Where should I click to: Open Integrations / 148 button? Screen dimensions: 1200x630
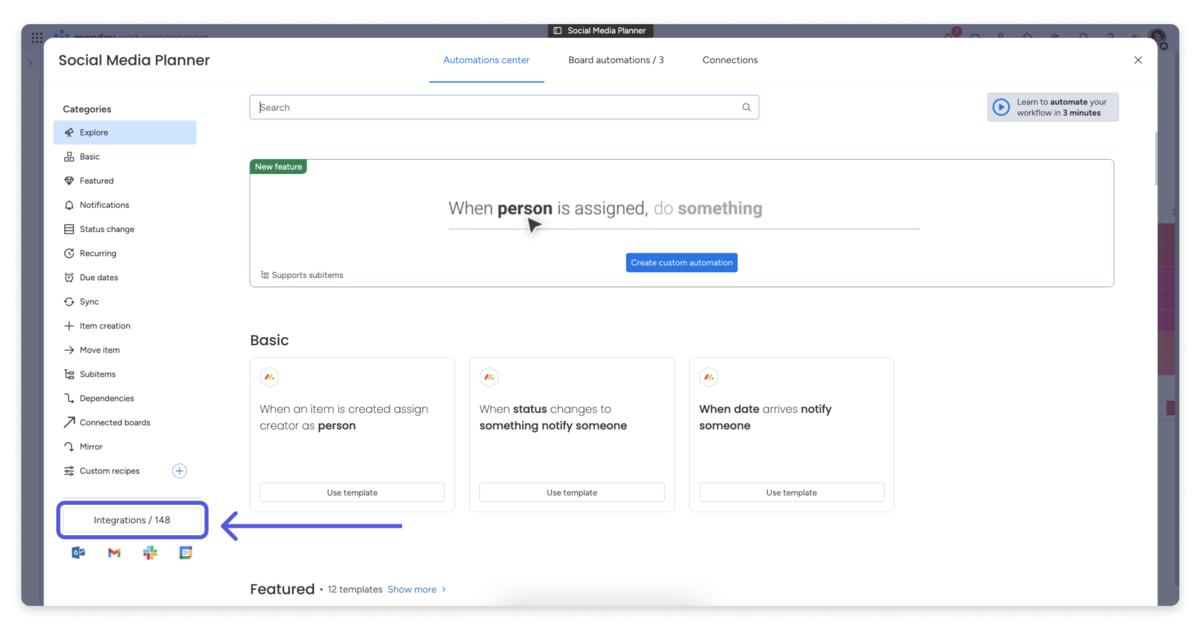(132, 520)
